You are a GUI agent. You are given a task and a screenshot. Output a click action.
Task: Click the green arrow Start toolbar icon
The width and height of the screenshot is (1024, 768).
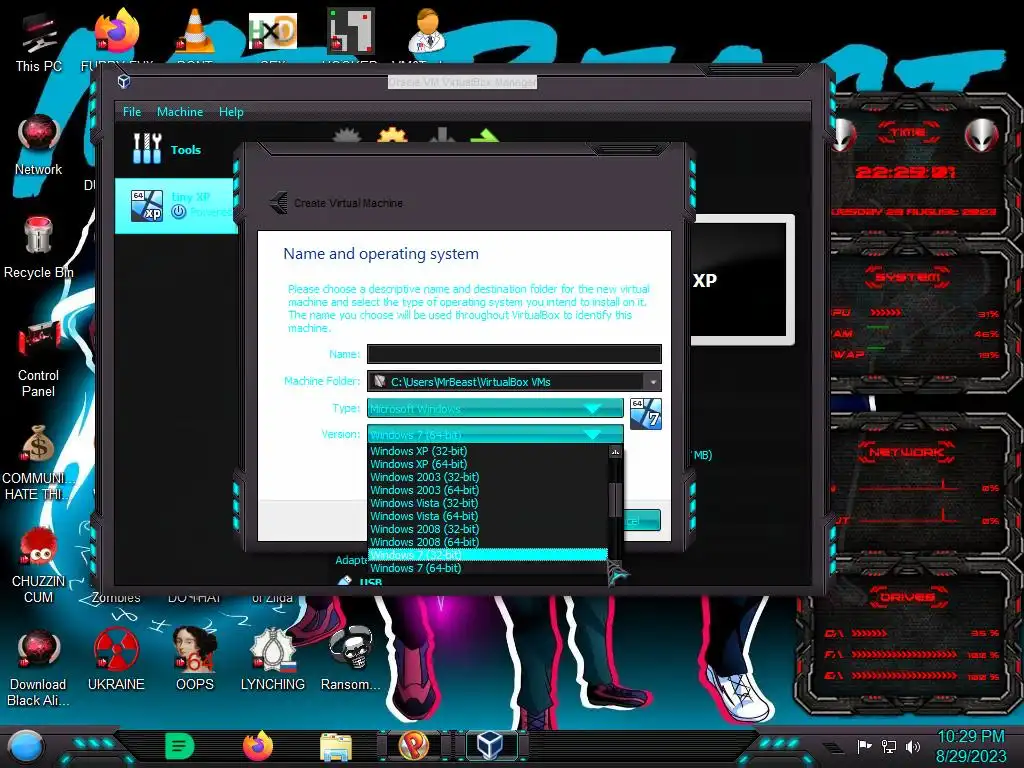tap(484, 136)
